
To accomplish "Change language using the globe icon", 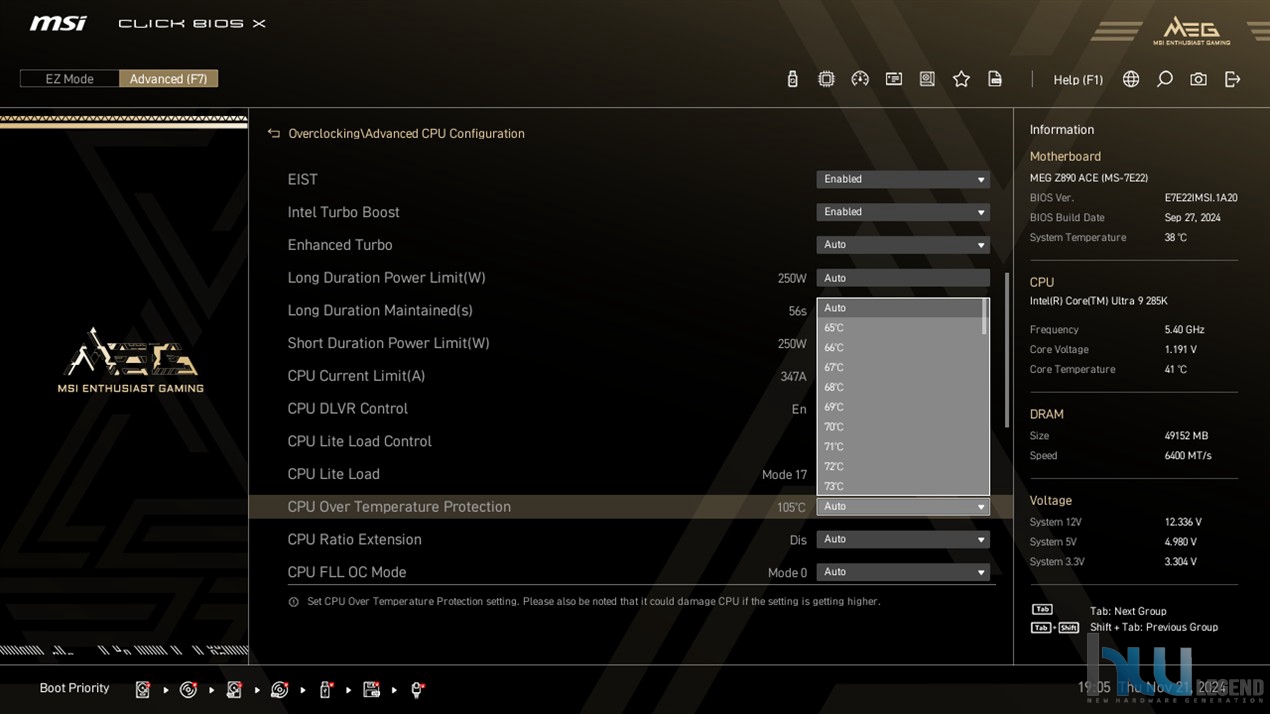I will [x=1131, y=79].
